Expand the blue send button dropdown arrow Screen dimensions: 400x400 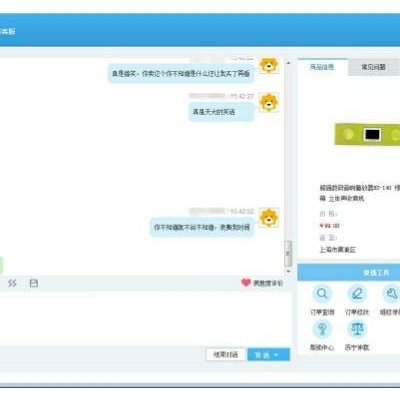tap(276, 355)
